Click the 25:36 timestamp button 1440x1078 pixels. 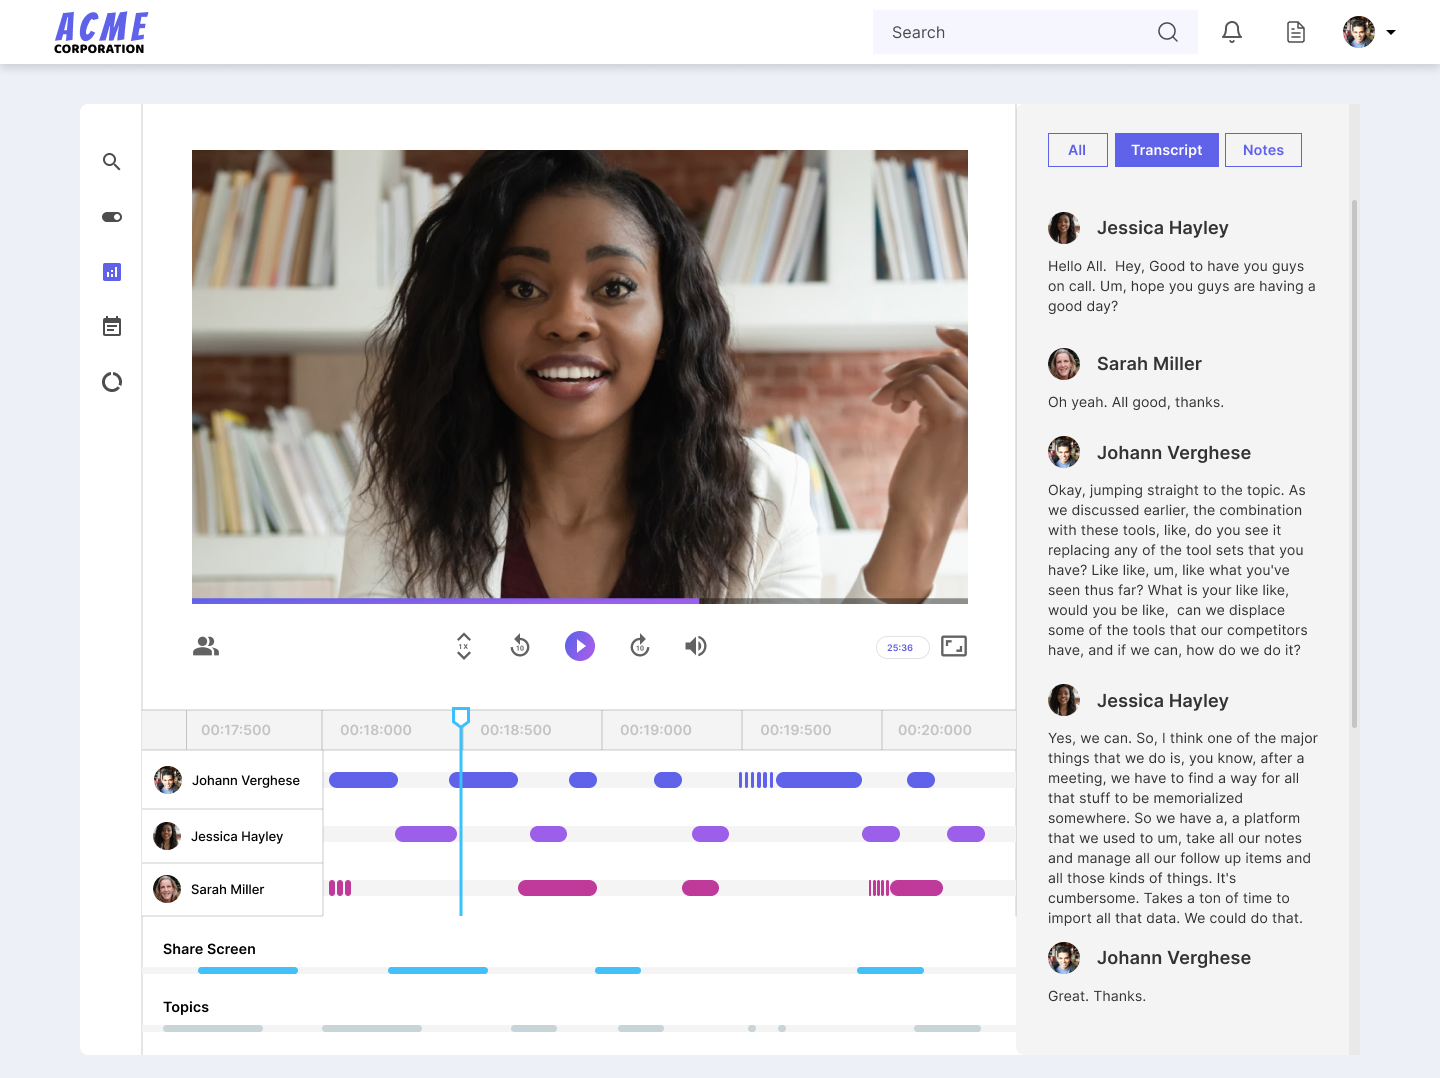pos(902,647)
